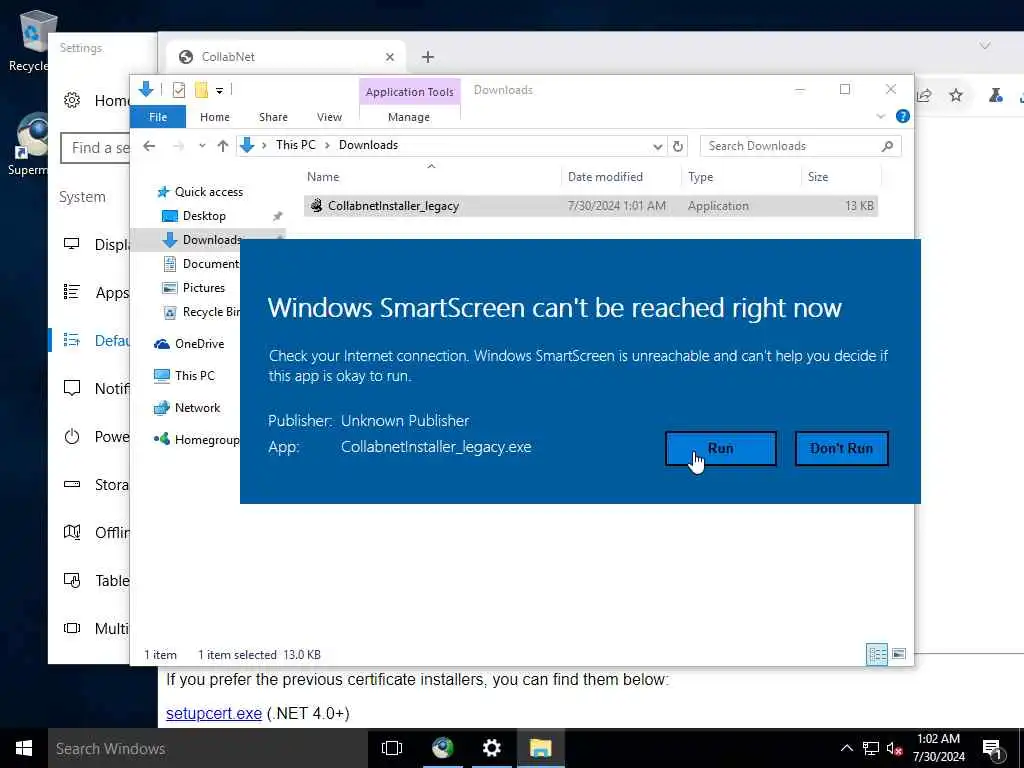Click the Settings Home gear icon

tap(72, 100)
